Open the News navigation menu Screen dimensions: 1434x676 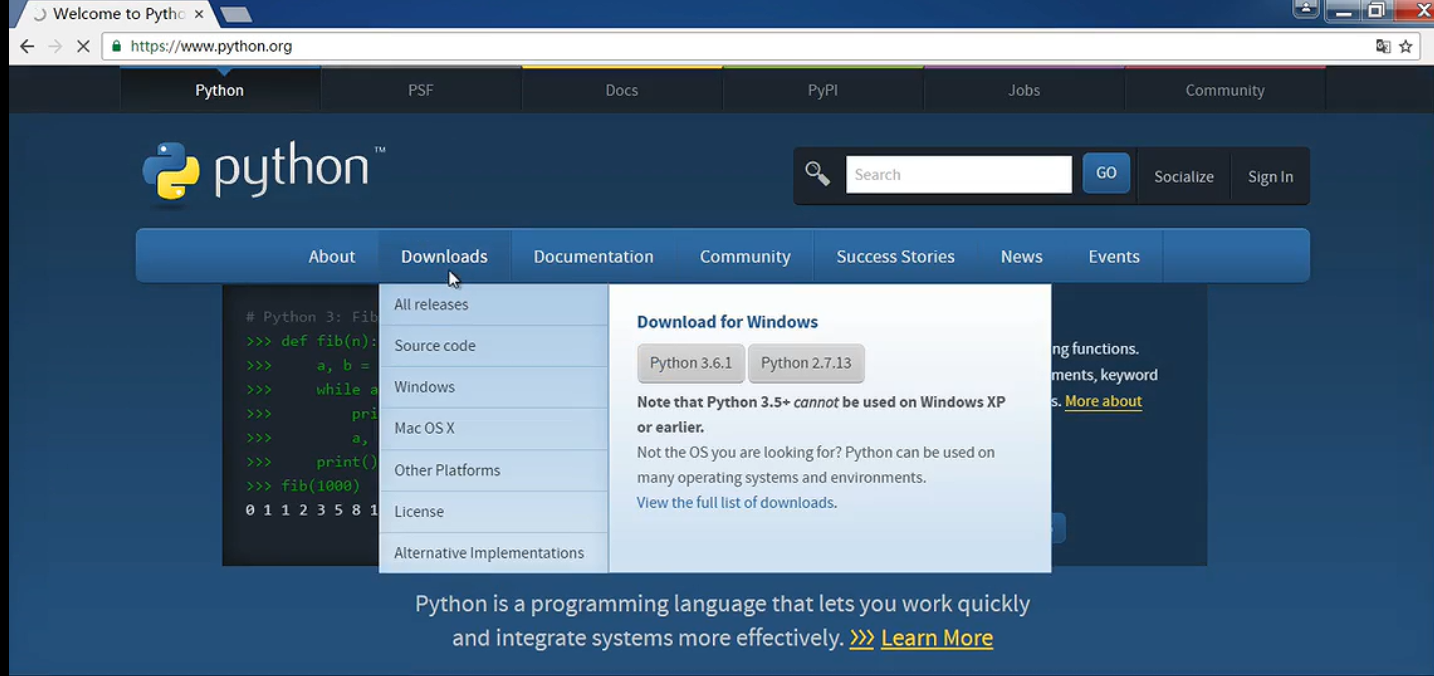pyautogui.click(x=1021, y=256)
